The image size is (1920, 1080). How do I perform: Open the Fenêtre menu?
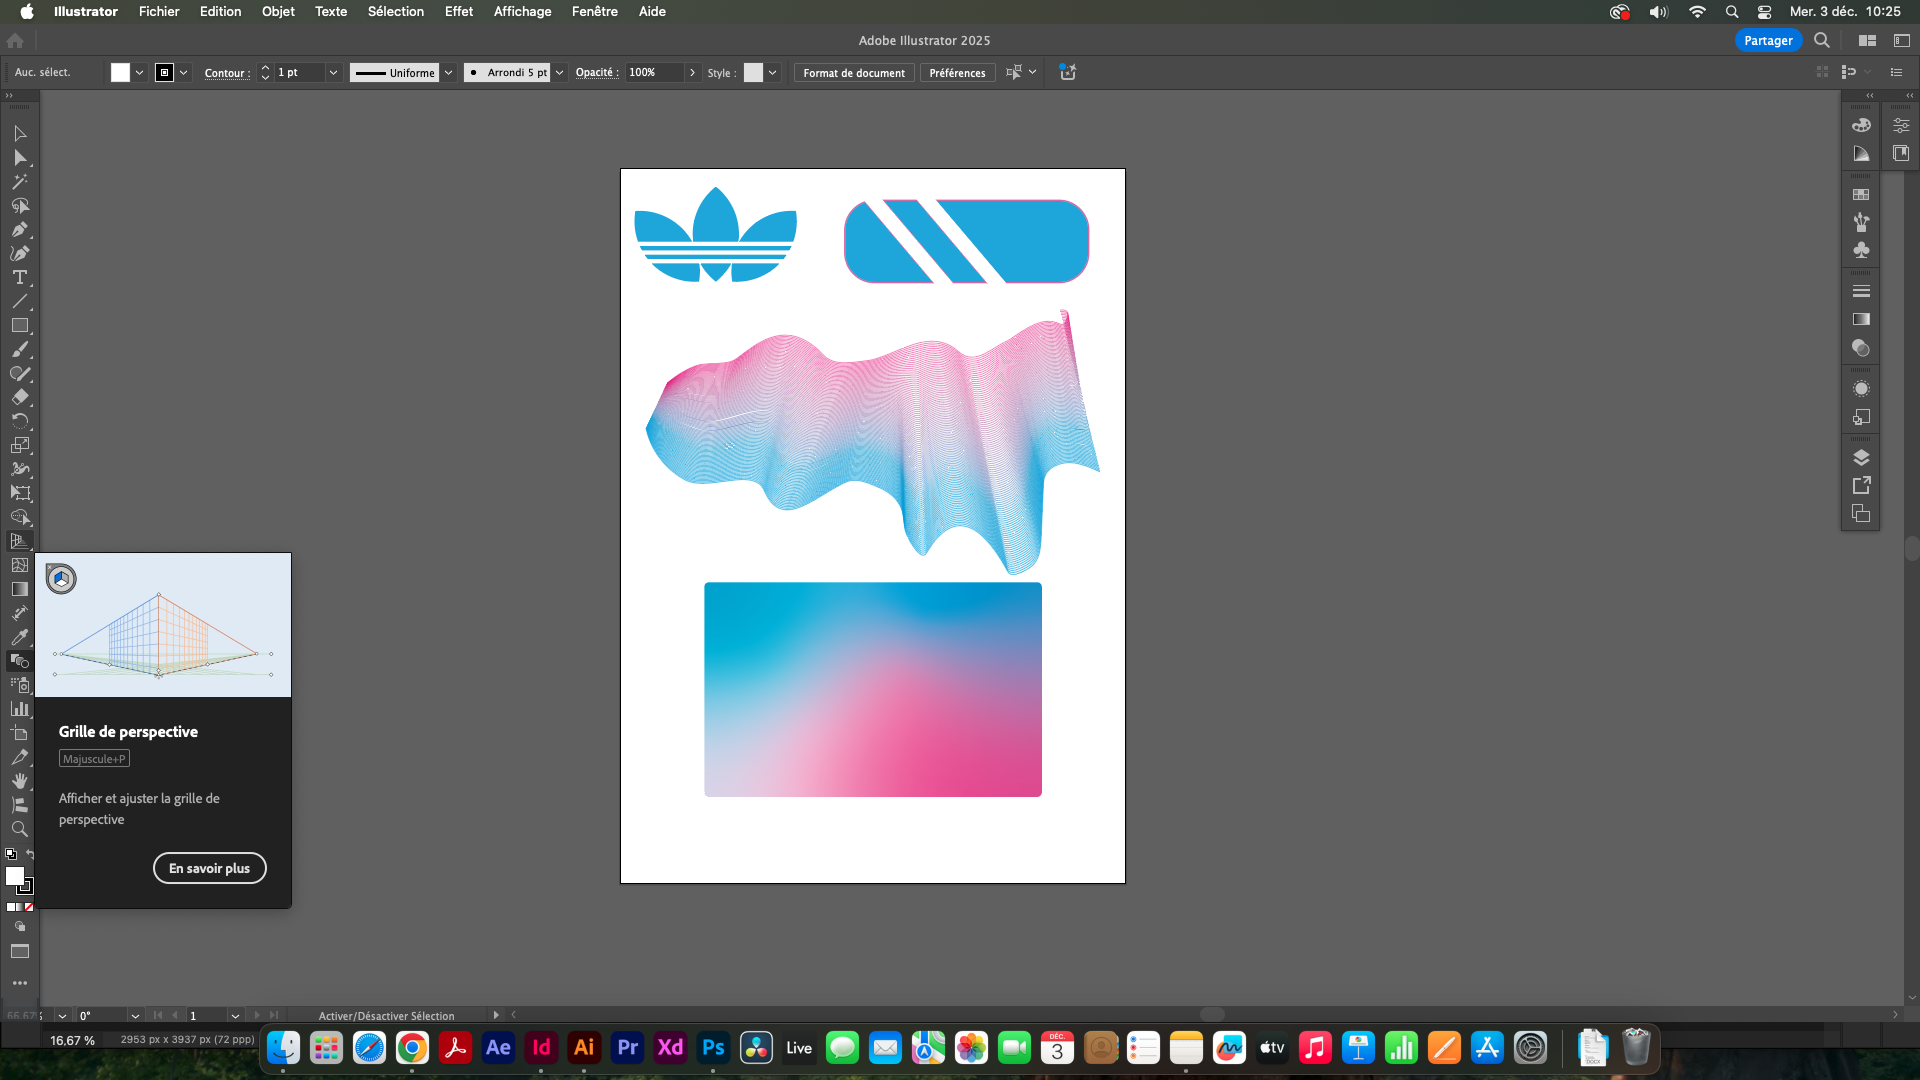point(594,12)
